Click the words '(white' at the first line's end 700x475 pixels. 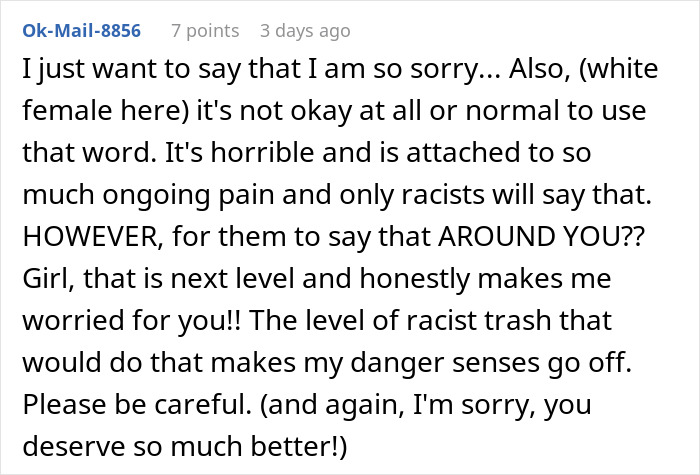tap(619, 69)
